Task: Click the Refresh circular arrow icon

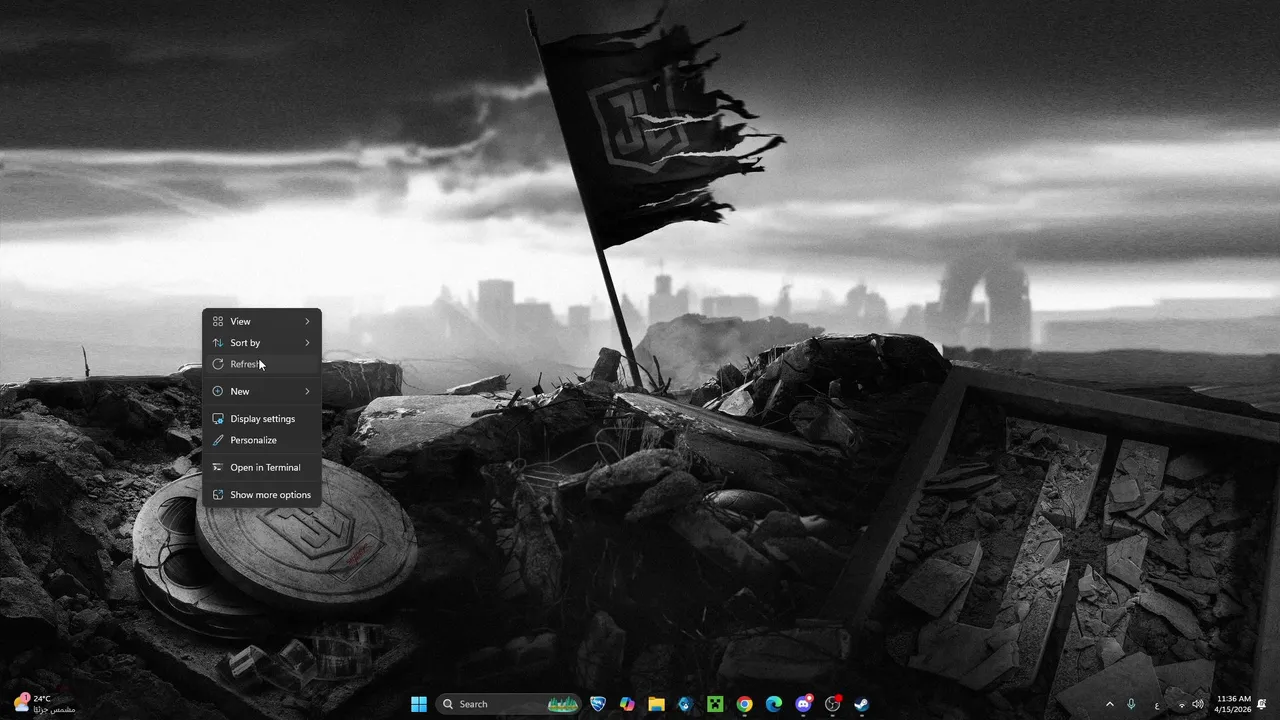Action: [218, 364]
